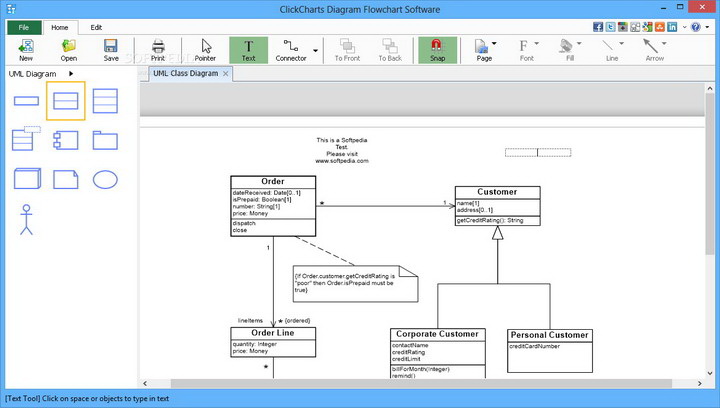This screenshot has height=408, width=720.
Task: Expand the UML Diagram shape category arrow
Action: [x=71, y=73]
